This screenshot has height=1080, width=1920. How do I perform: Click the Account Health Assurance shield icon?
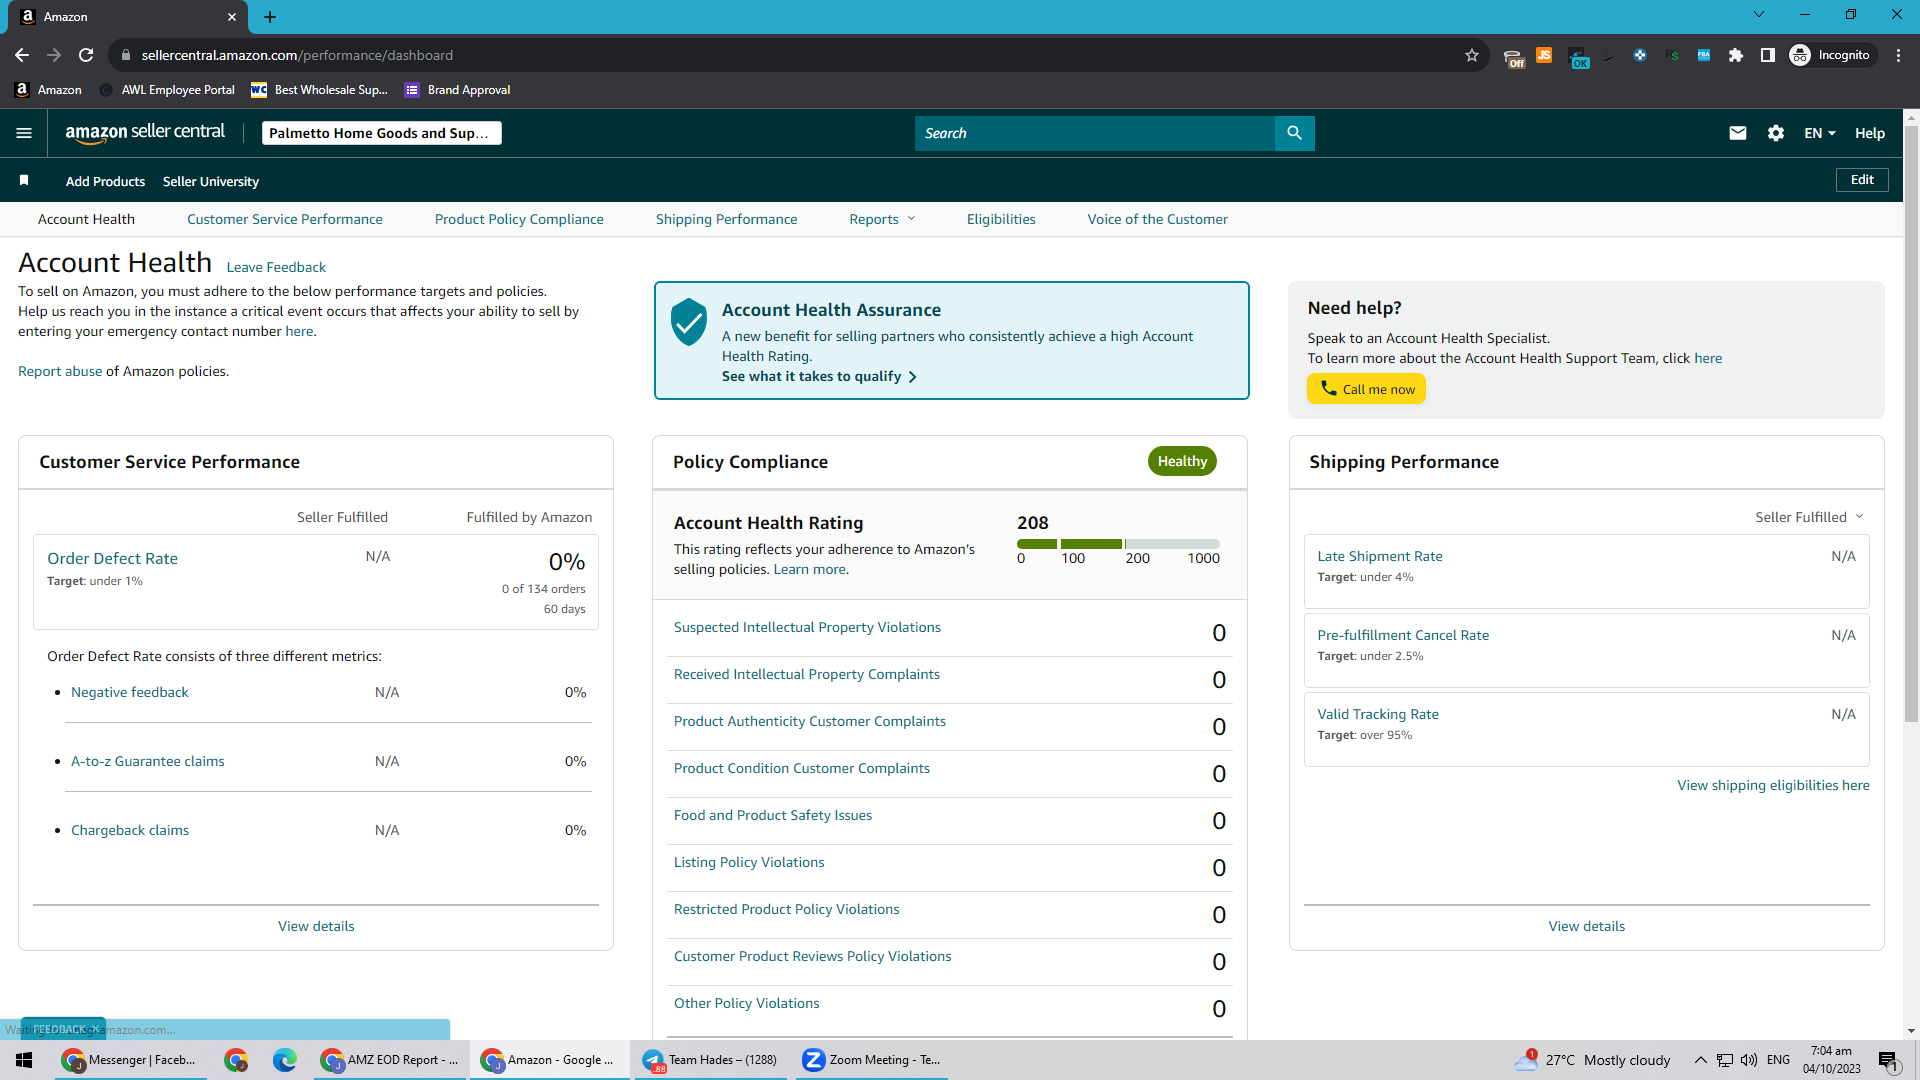coord(689,321)
